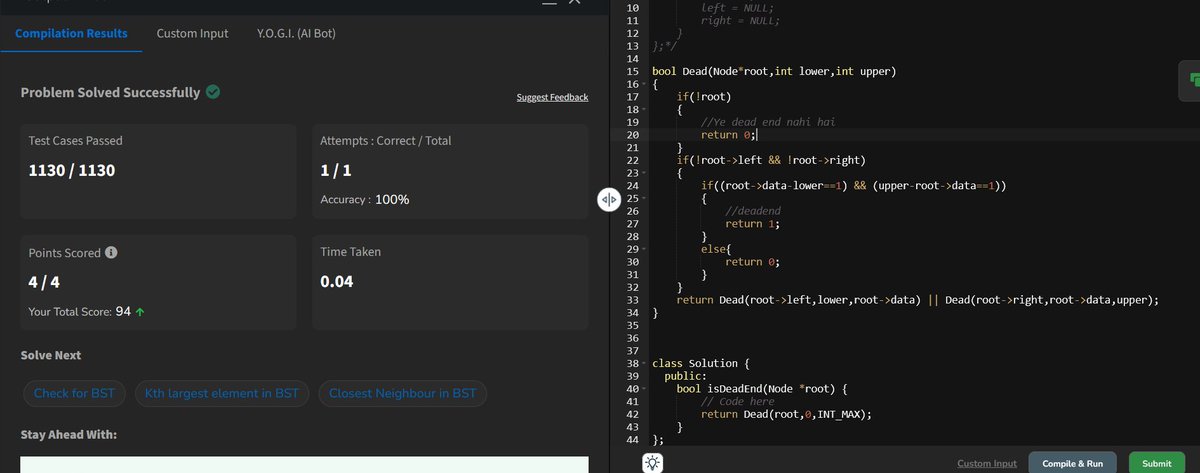Click the '0.04' time taken value
The image size is (1200, 473).
tap(336, 282)
